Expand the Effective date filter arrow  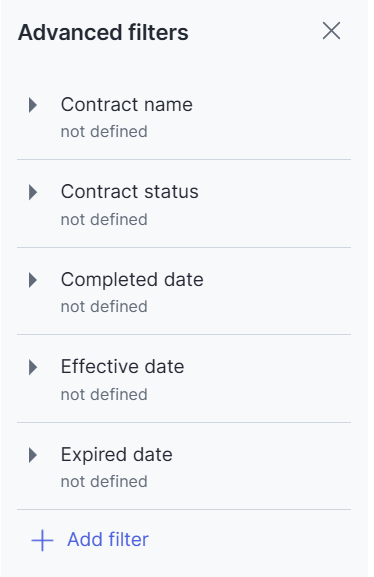click(33, 367)
